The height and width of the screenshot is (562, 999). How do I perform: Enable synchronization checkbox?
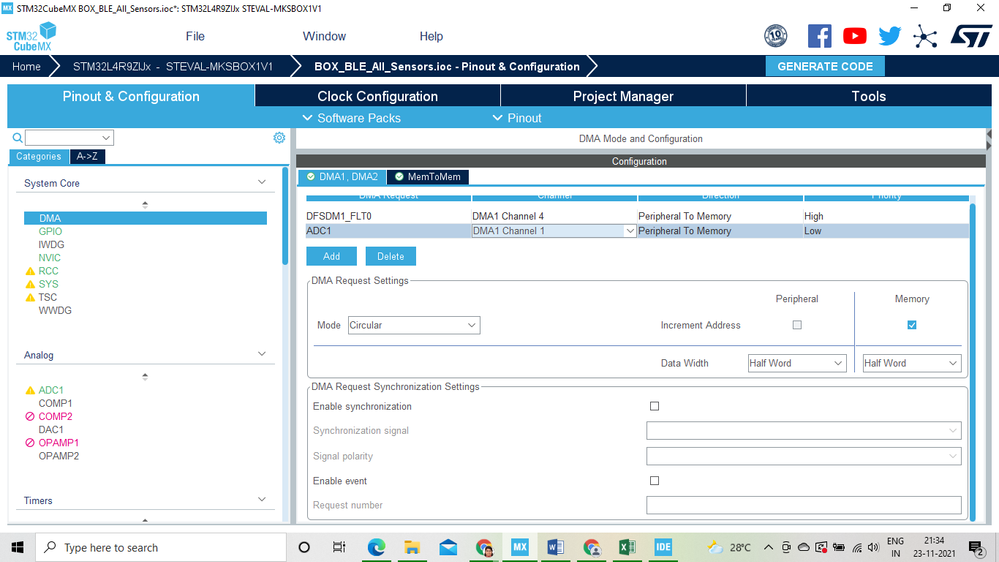pos(654,407)
